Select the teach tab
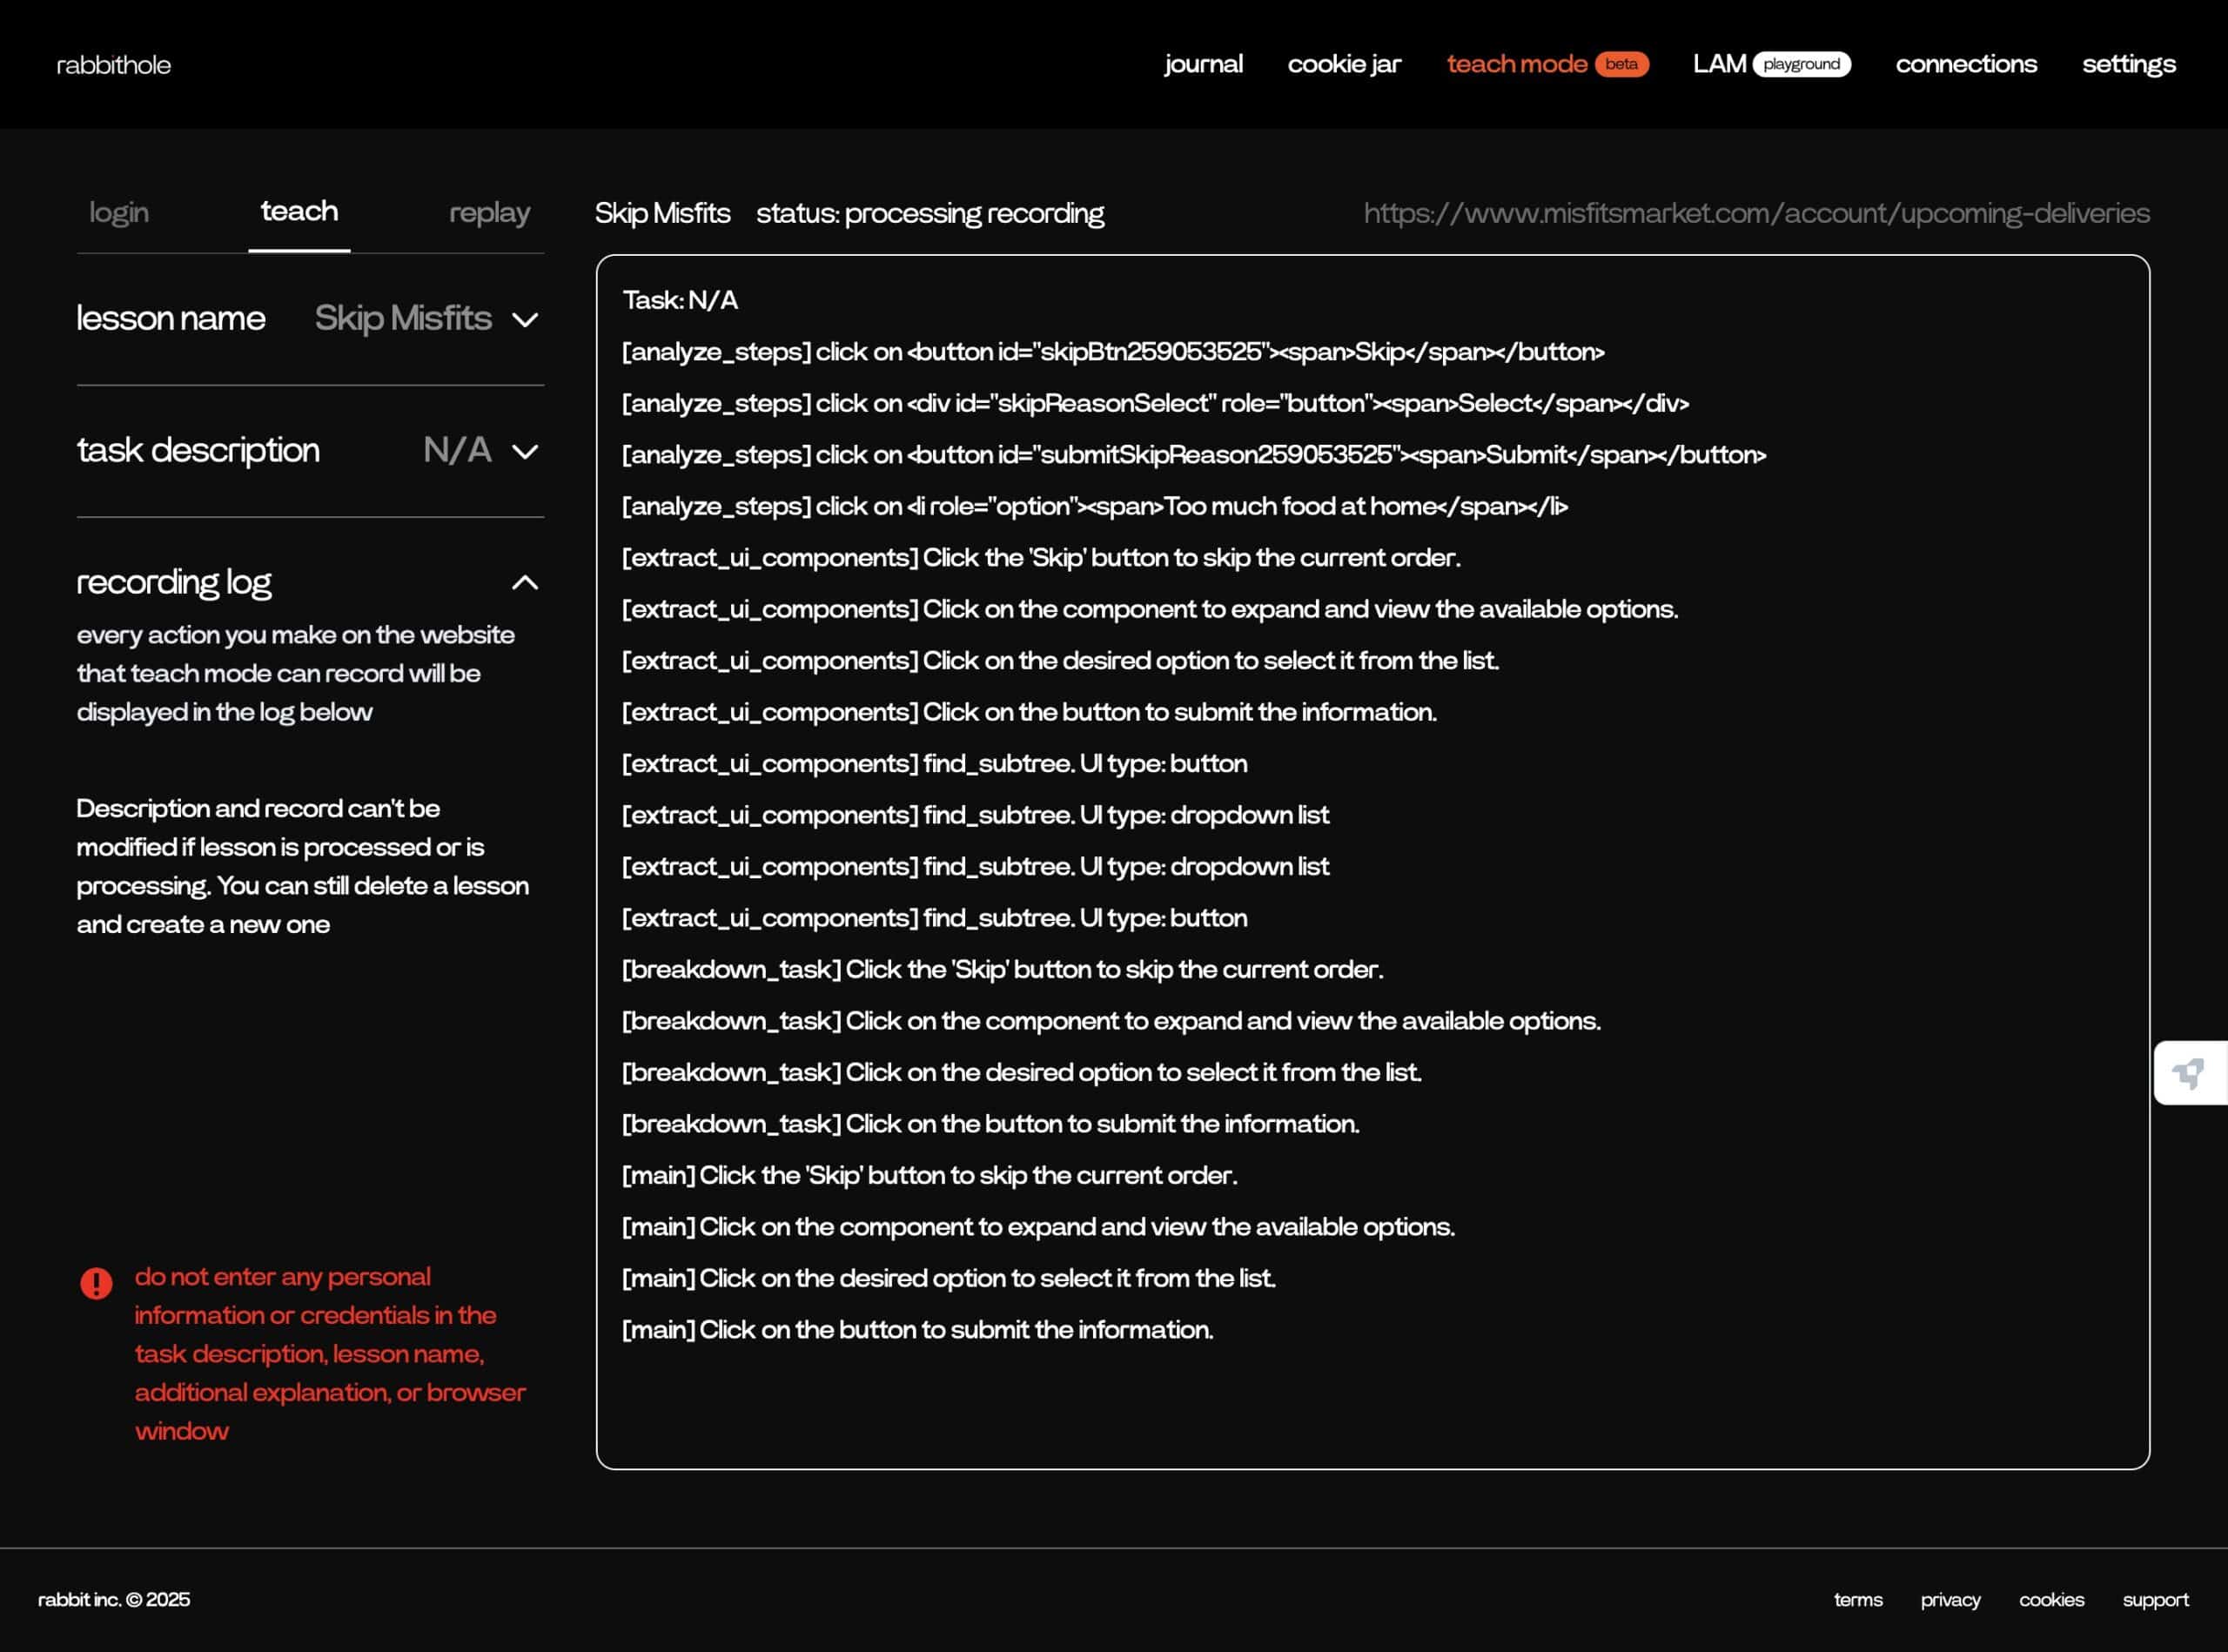Image resolution: width=2228 pixels, height=1652 pixels. 299,211
